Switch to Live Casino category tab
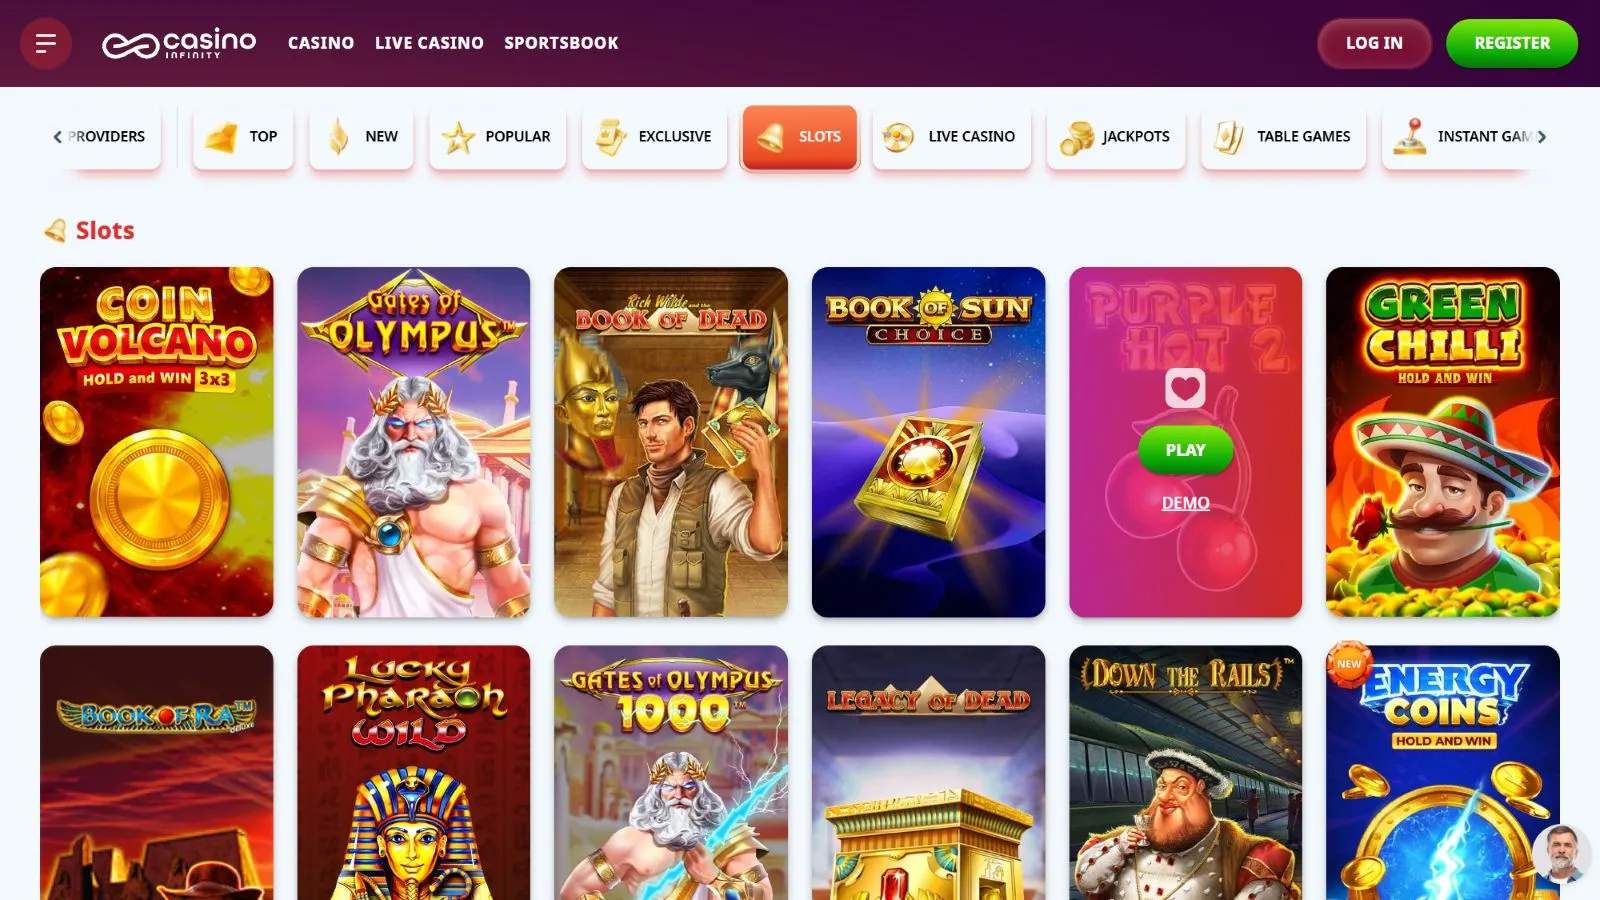This screenshot has height=900, width=1600. point(951,137)
